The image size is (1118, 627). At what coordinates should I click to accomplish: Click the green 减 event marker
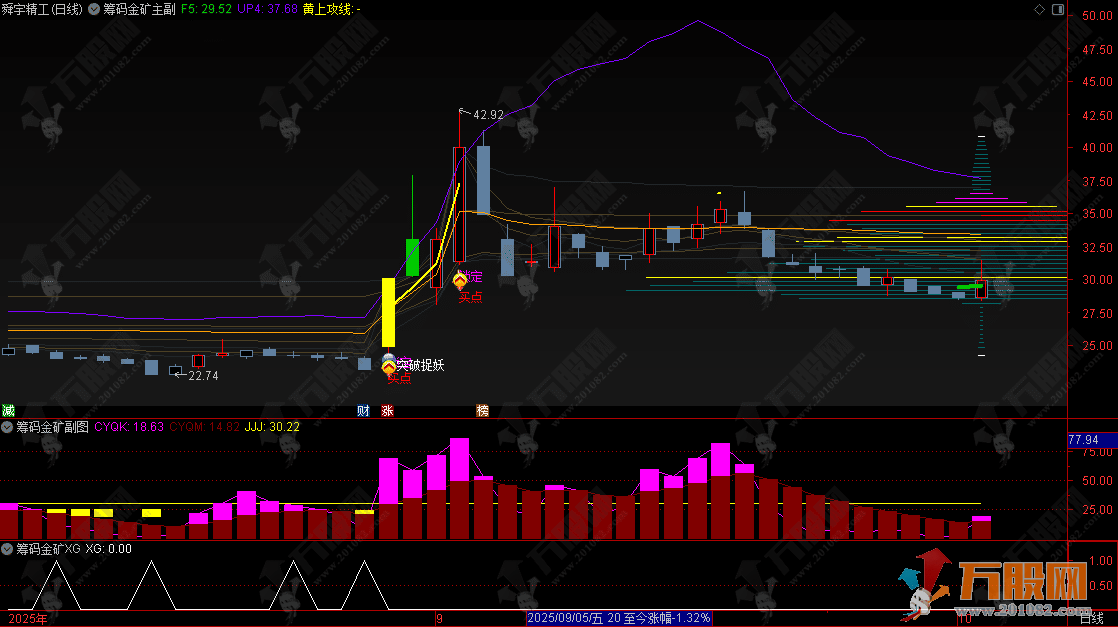[x=8, y=410]
